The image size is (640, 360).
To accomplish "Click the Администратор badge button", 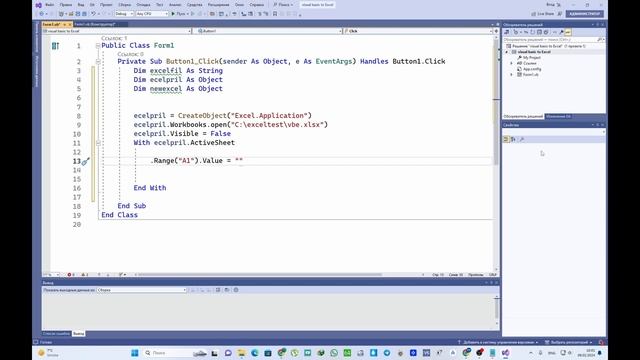I will pyautogui.click(x=584, y=14).
